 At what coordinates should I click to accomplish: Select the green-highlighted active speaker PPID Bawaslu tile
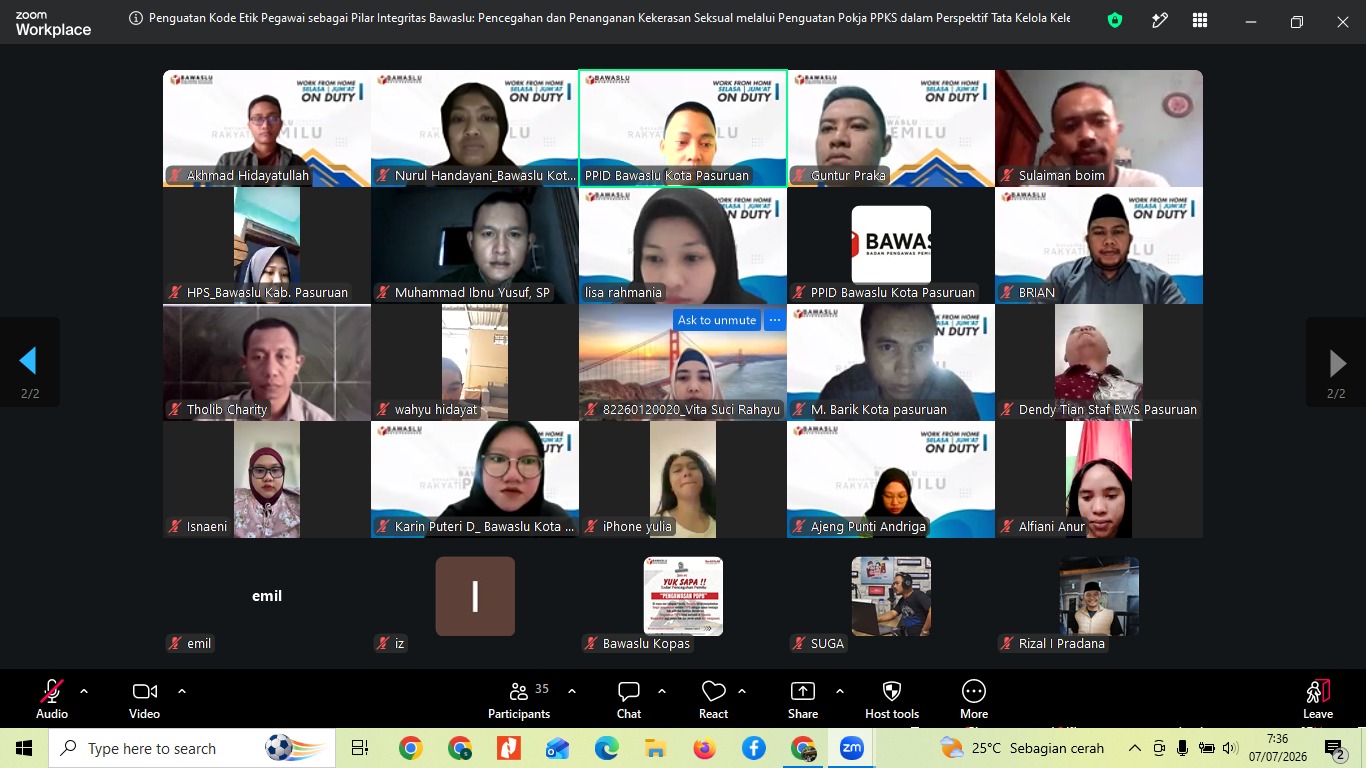pyautogui.click(x=683, y=128)
